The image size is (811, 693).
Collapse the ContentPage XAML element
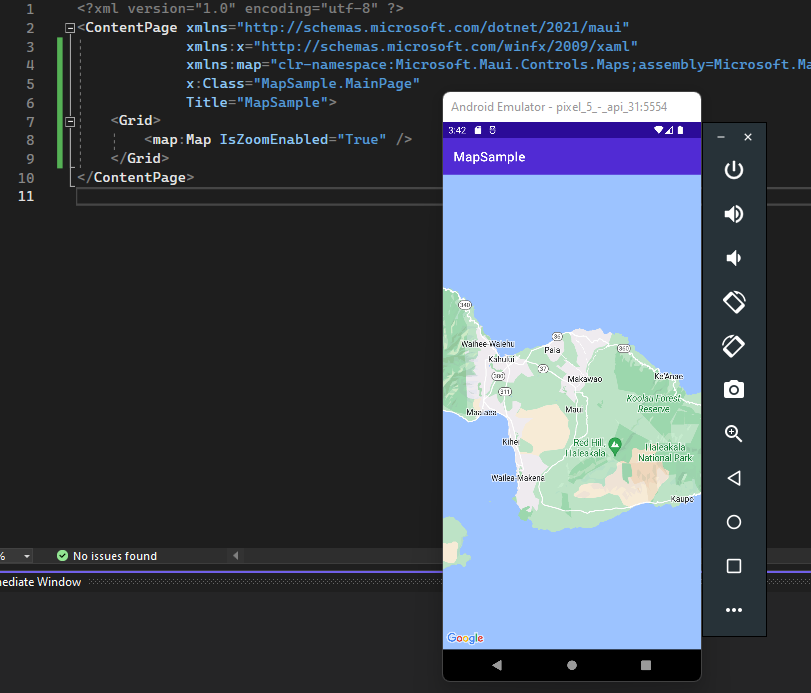[68, 27]
